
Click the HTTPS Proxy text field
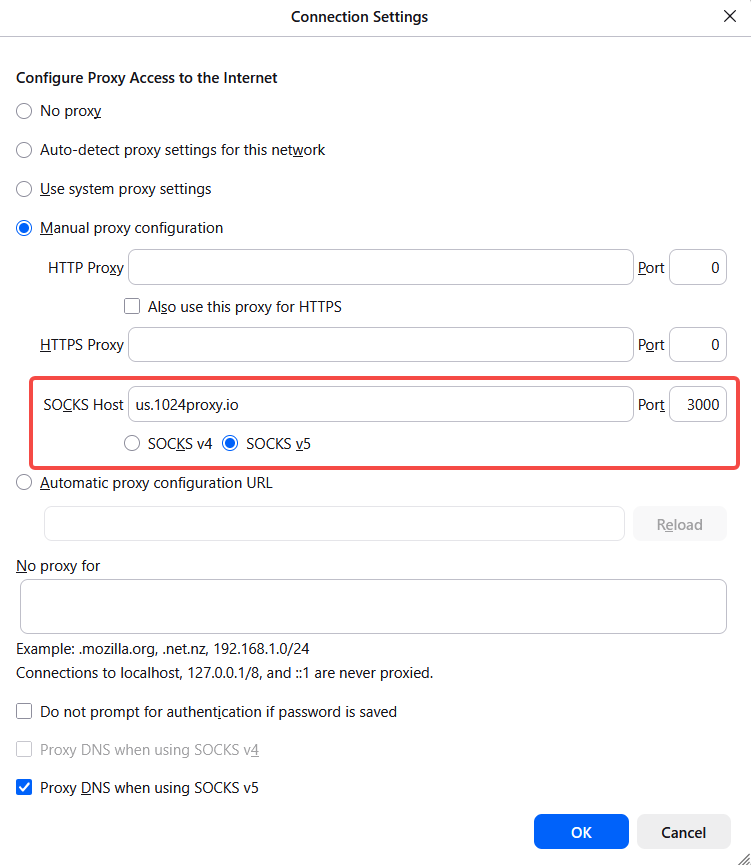381,345
